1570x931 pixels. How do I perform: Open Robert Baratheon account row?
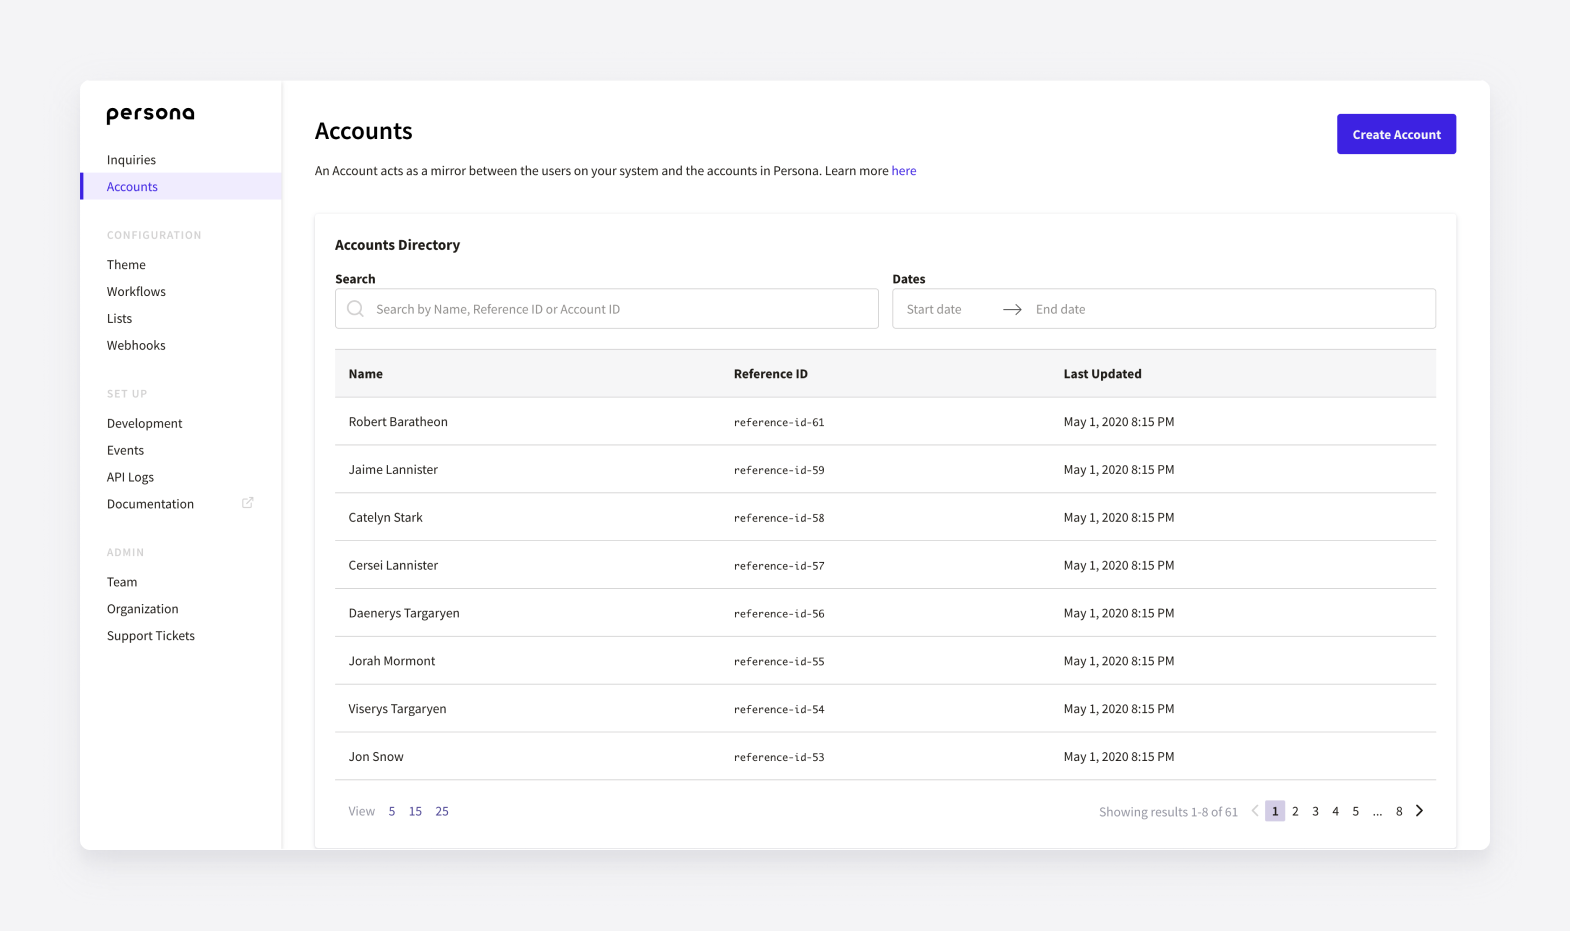[885, 422]
